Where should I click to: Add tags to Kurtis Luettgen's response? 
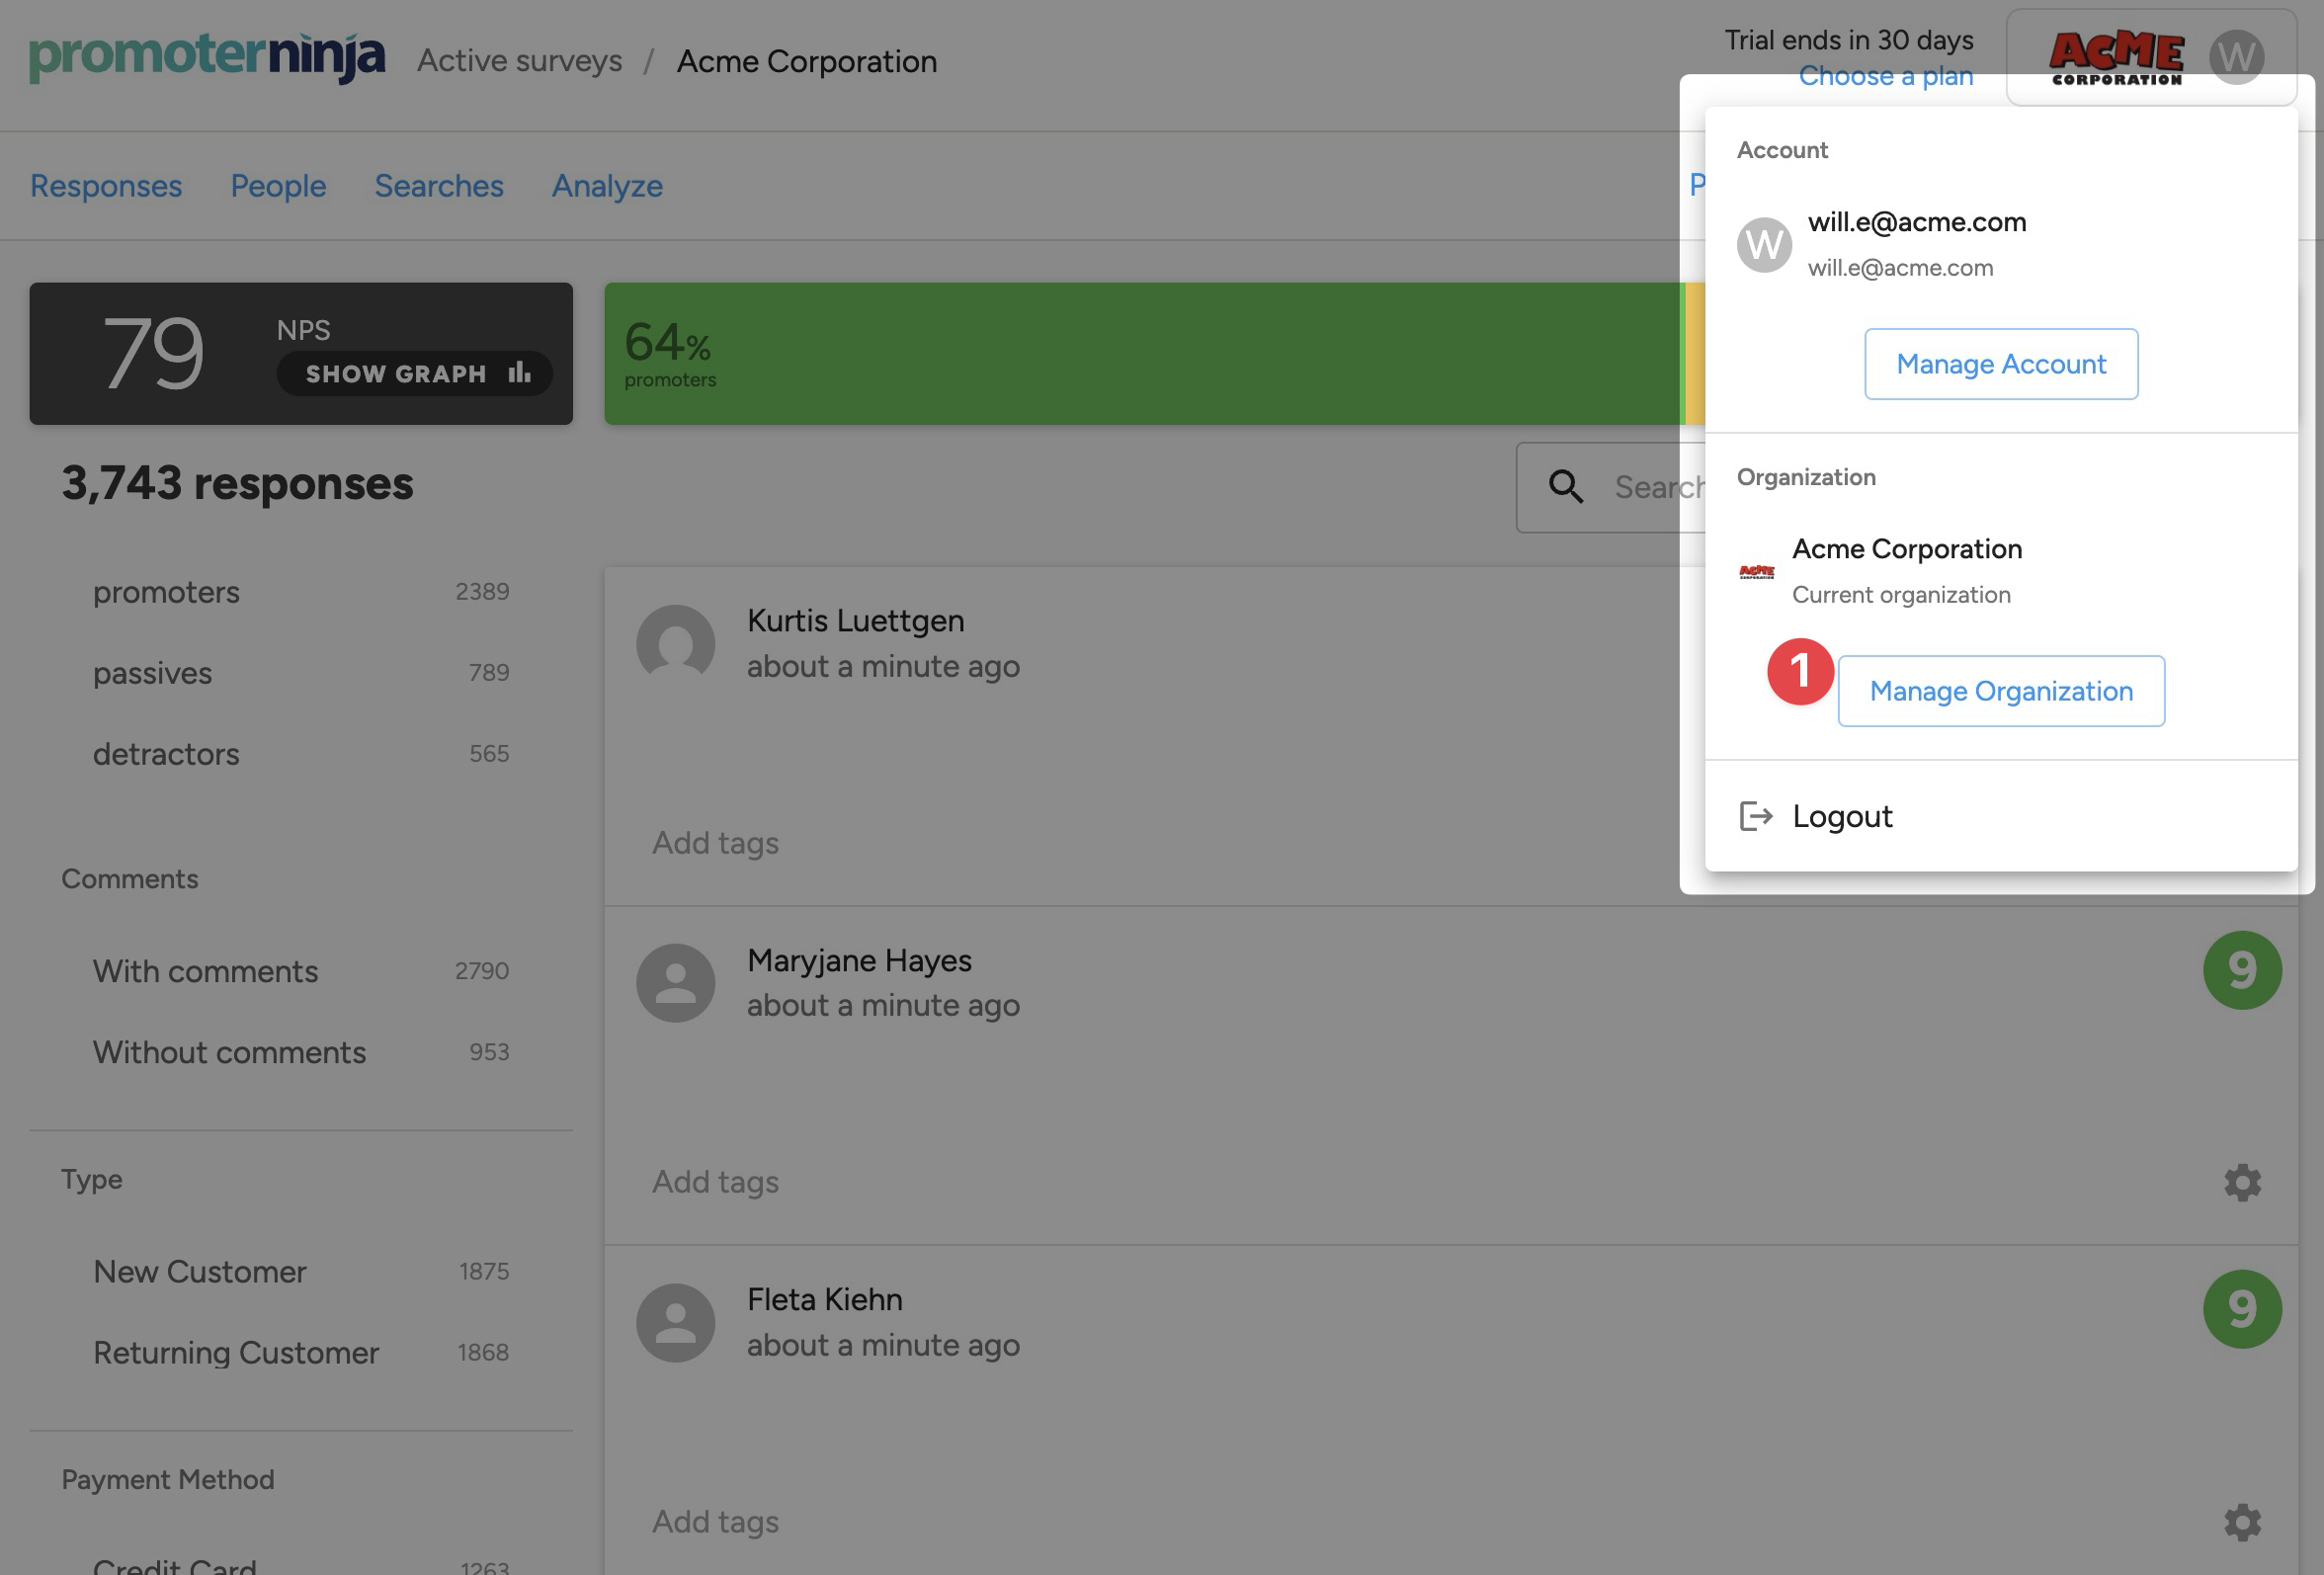715,843
